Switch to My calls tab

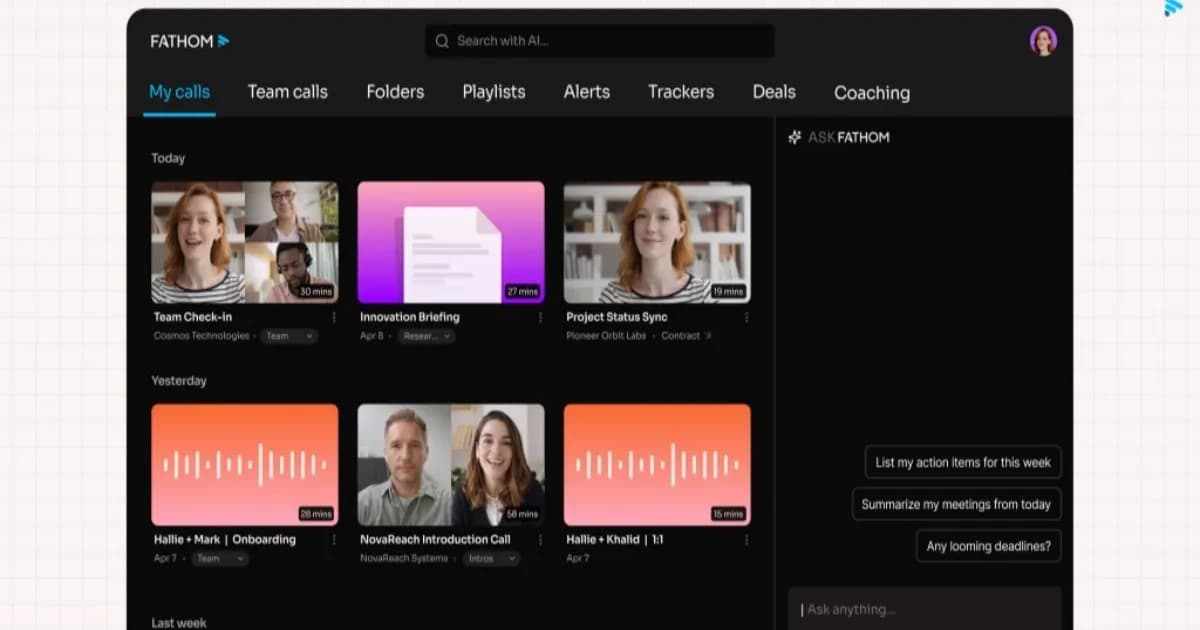click(179, 92)
